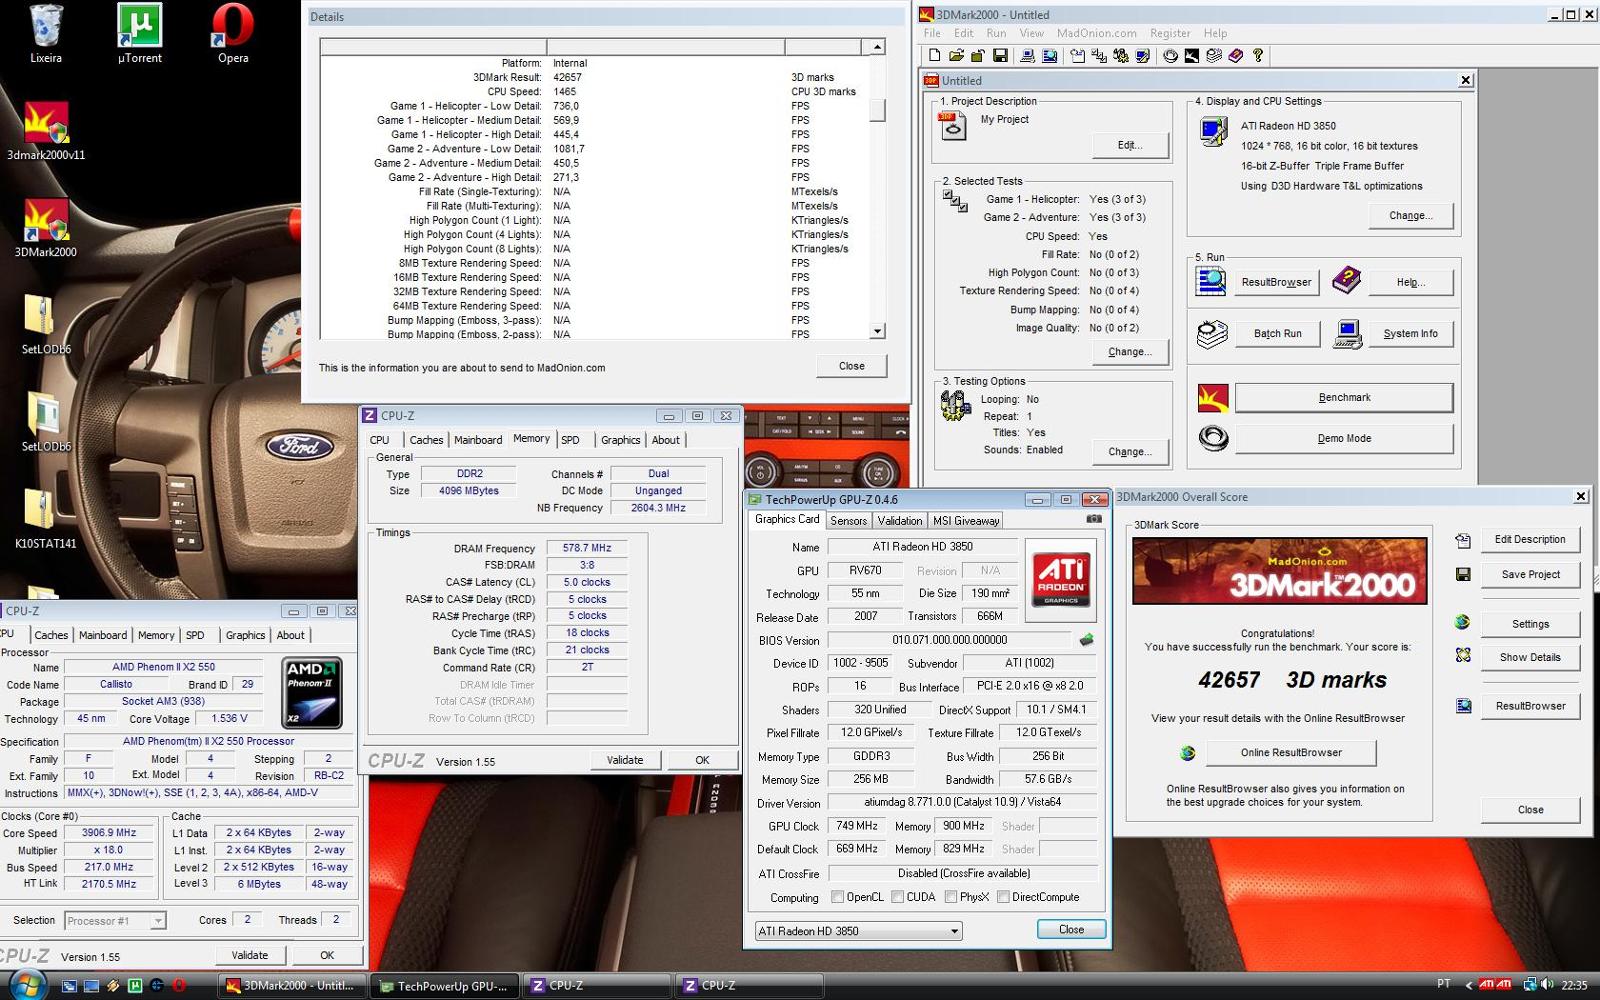Click the GPU Name field ATI Radeon HD 3850
This screenshot has height=1000, width=1600.
(x=922, y=547)
